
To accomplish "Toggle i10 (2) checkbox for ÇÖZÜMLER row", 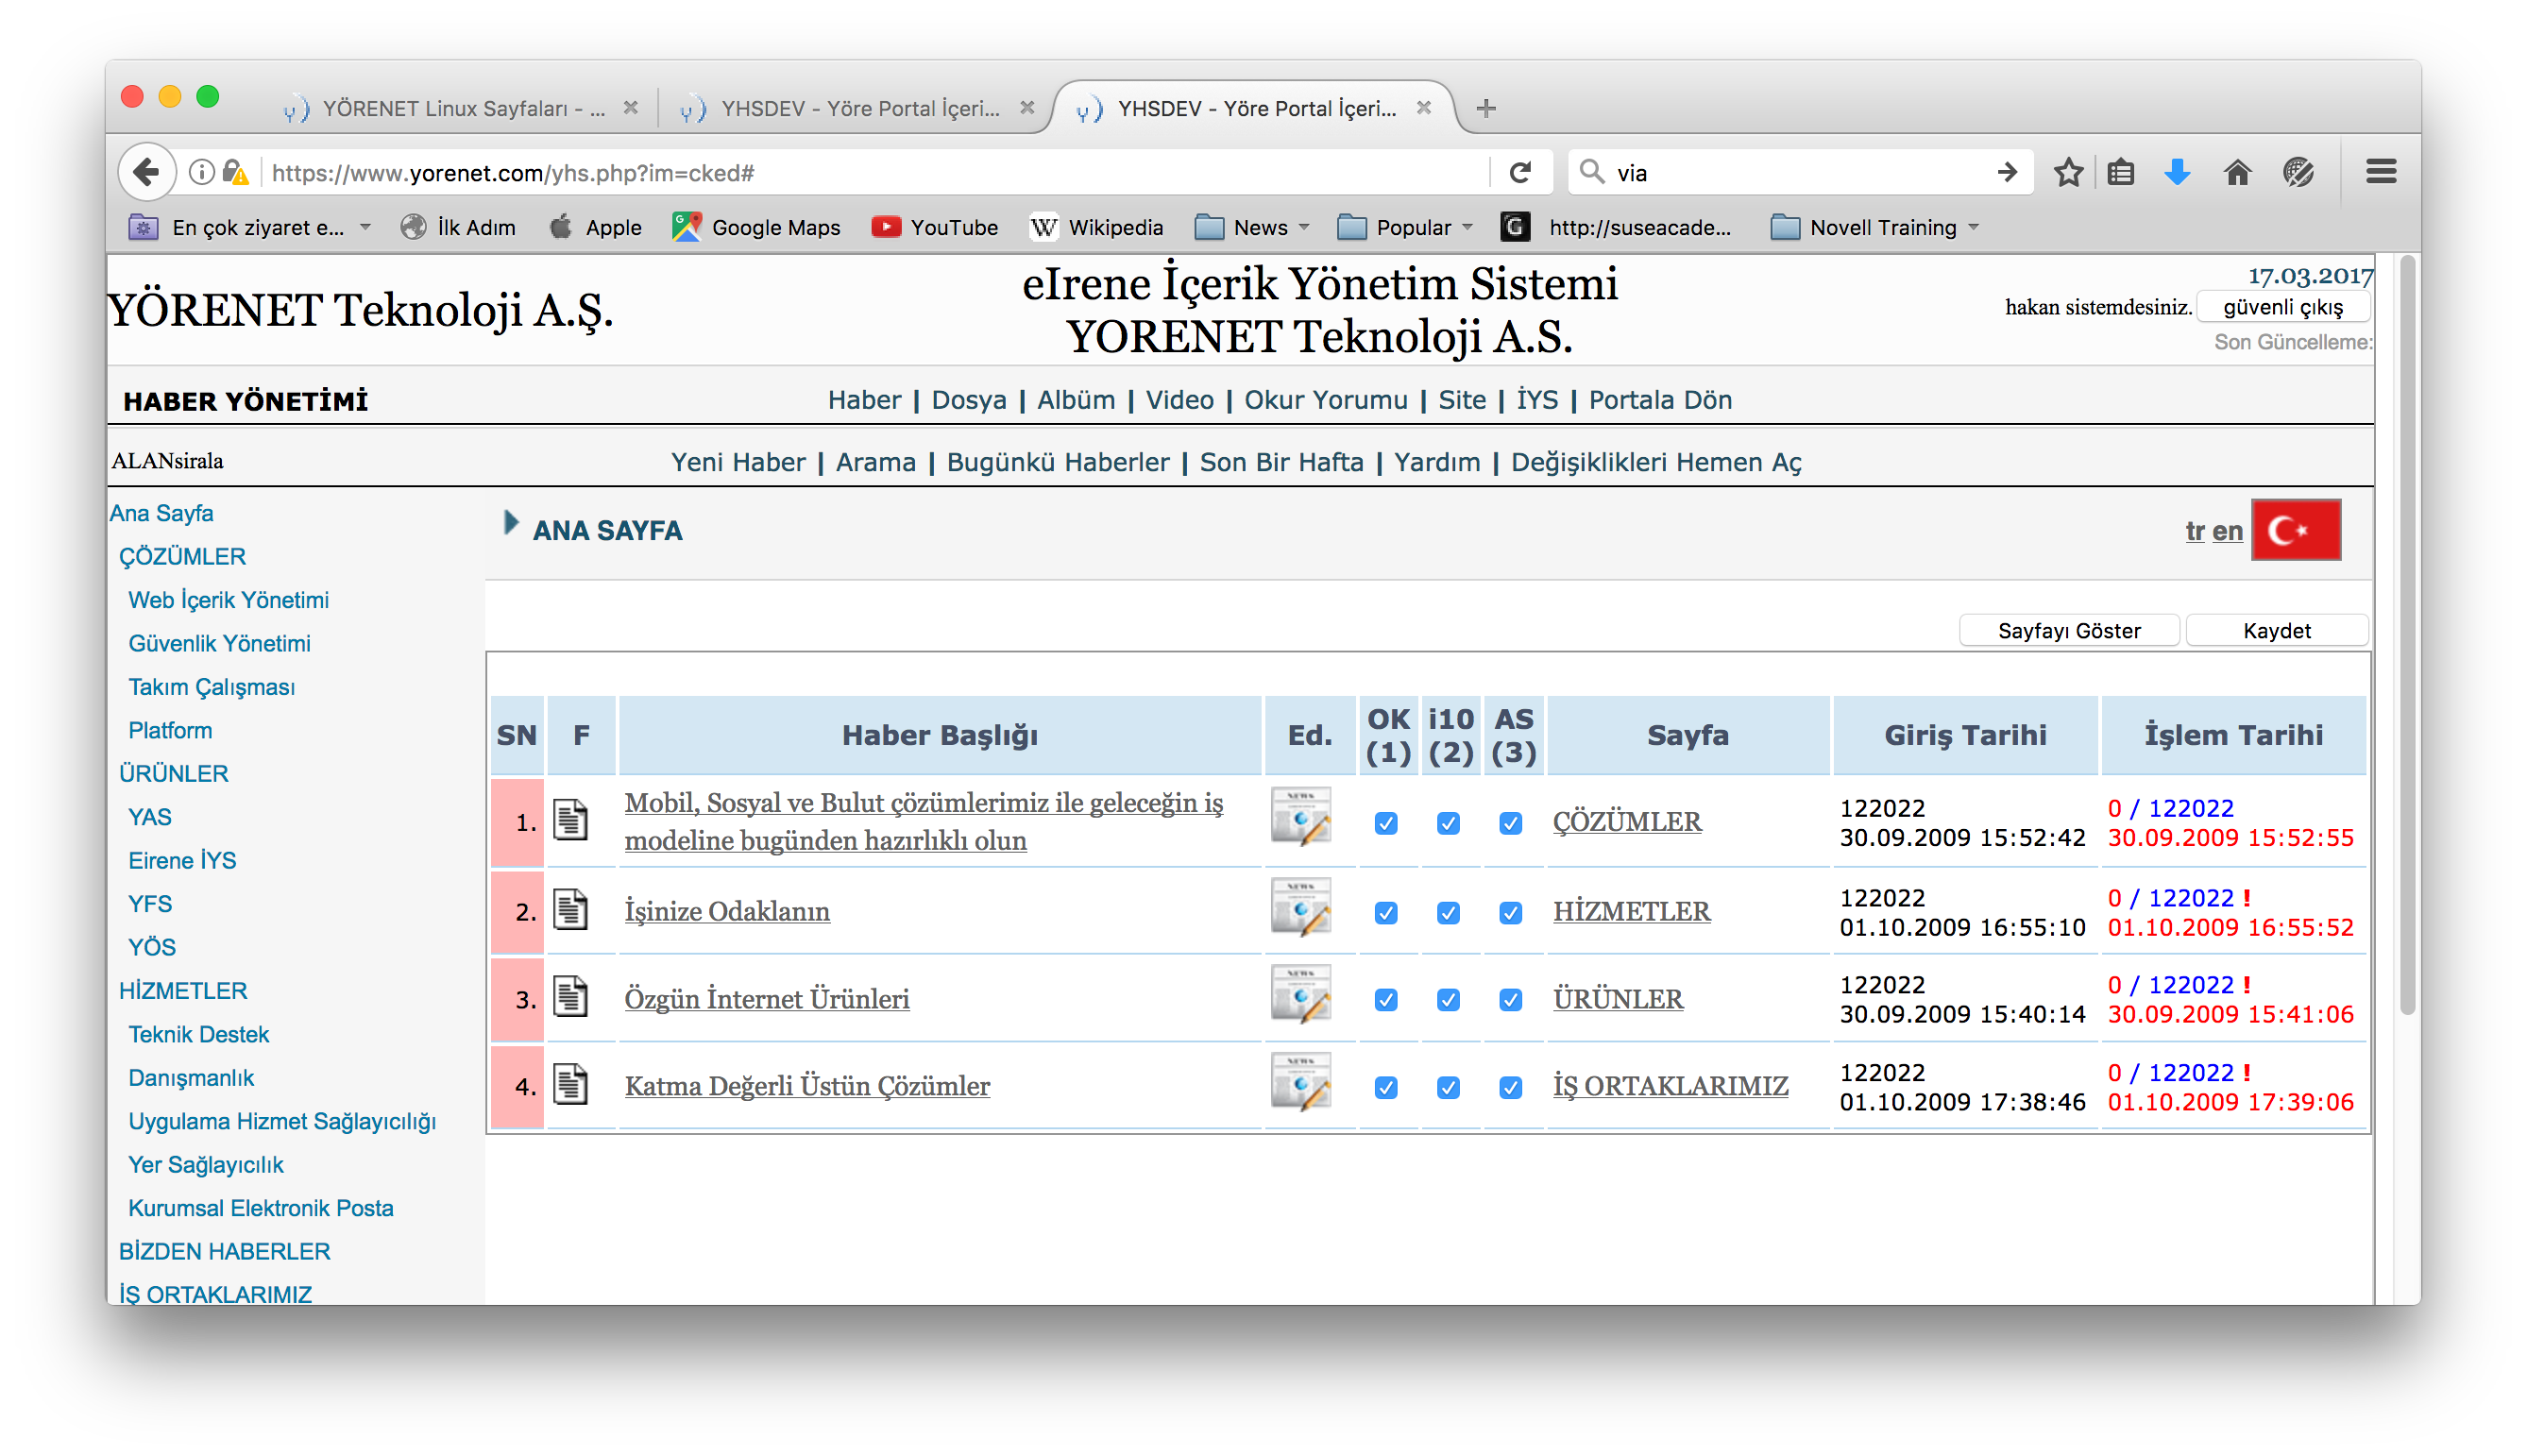I will pos(1448,824).
